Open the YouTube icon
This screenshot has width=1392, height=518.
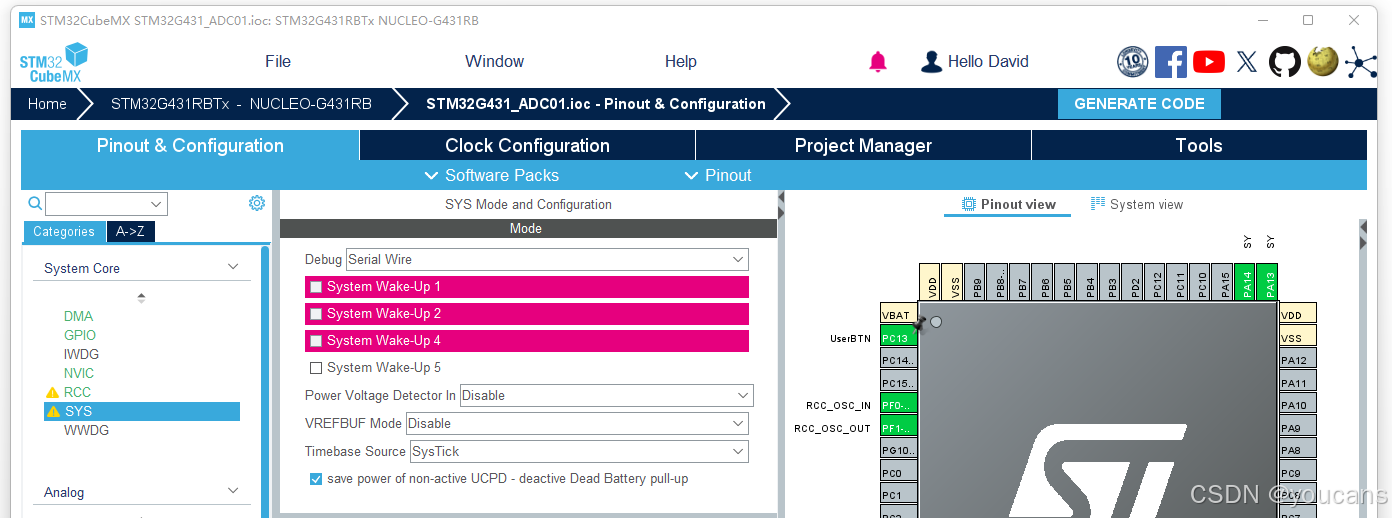1208,62
